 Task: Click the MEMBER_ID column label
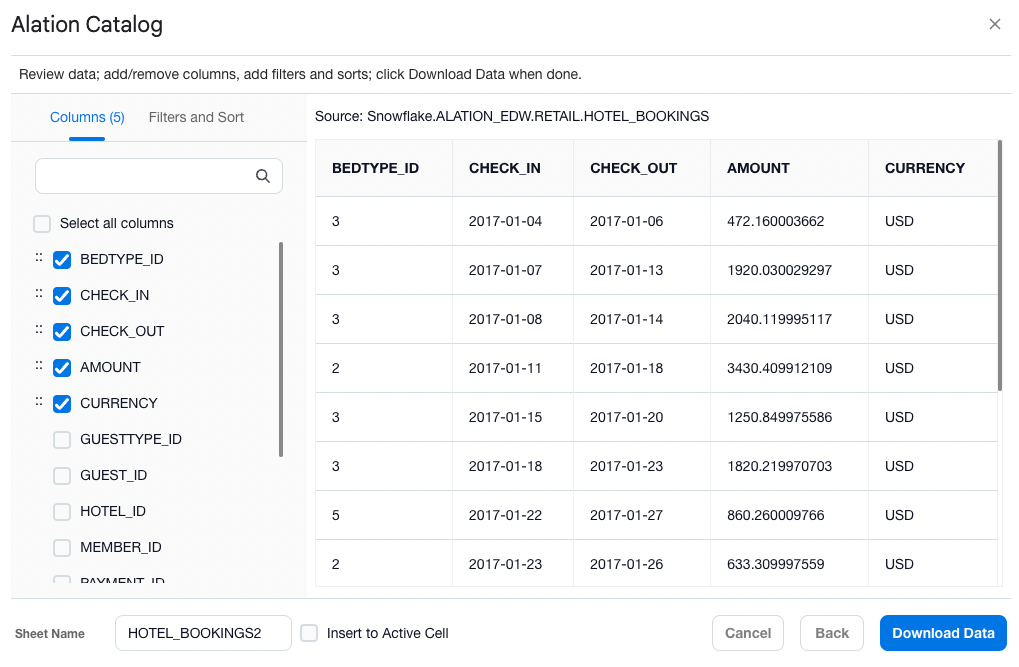[120, 547]
